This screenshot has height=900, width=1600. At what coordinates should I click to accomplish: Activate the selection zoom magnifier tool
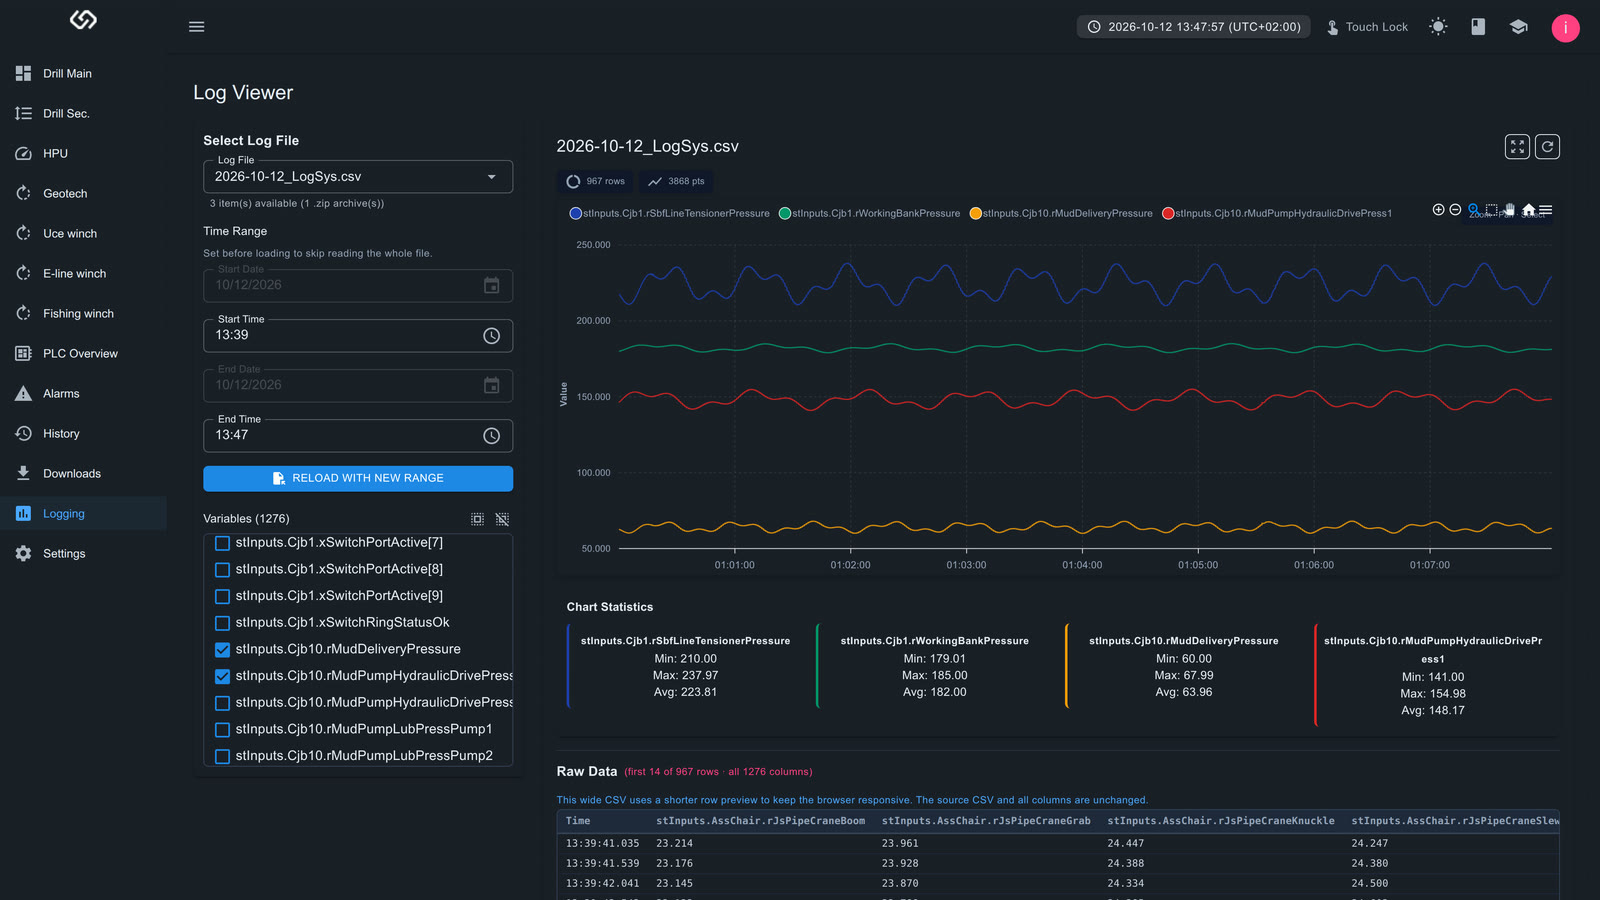pyautogui.click(x=1474, y=210)
